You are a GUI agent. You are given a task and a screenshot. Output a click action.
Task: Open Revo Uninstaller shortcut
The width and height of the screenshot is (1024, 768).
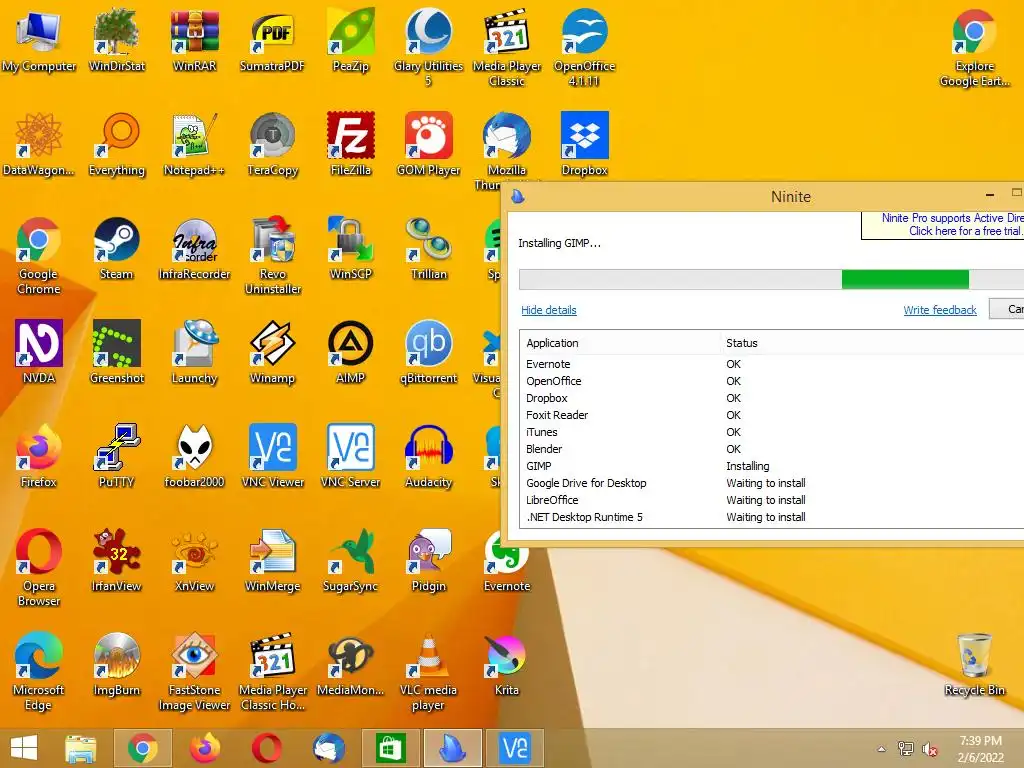click(x=272, y=255)
